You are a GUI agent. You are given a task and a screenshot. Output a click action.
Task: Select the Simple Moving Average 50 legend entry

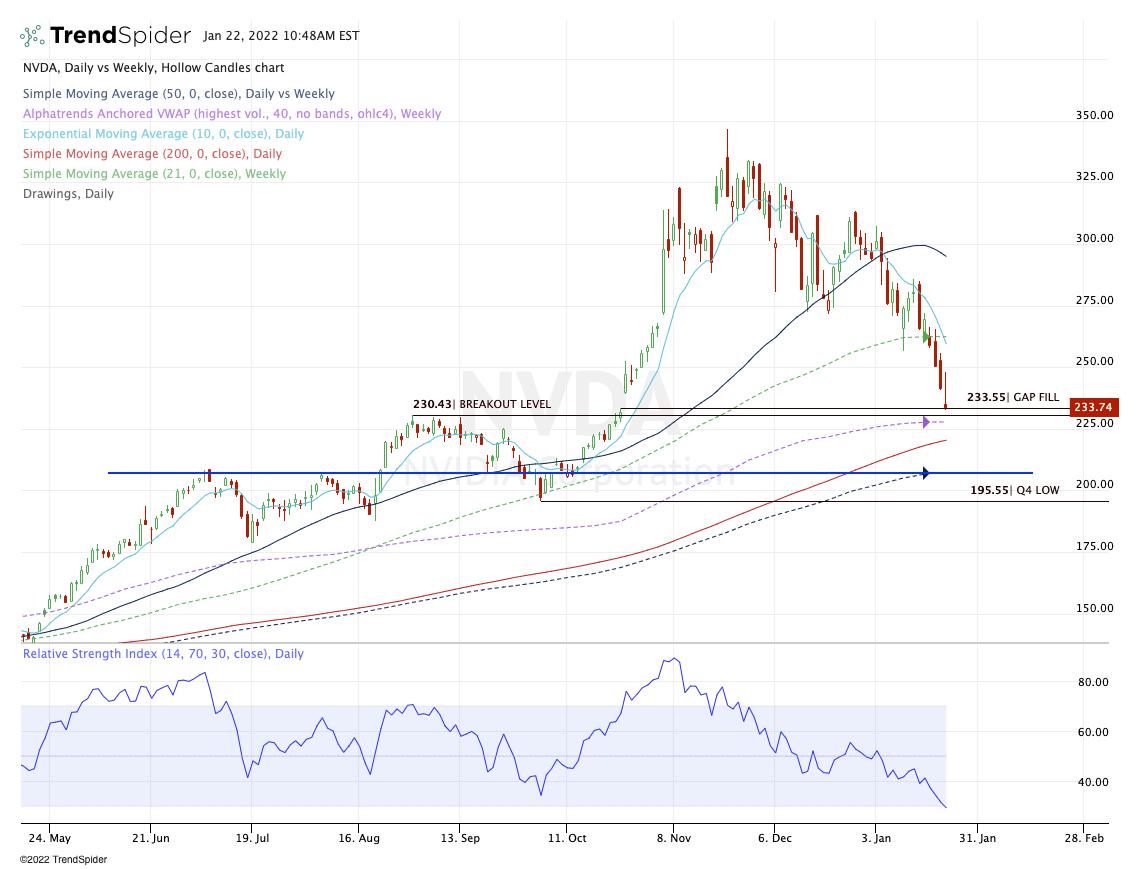(x=179, y=94)
